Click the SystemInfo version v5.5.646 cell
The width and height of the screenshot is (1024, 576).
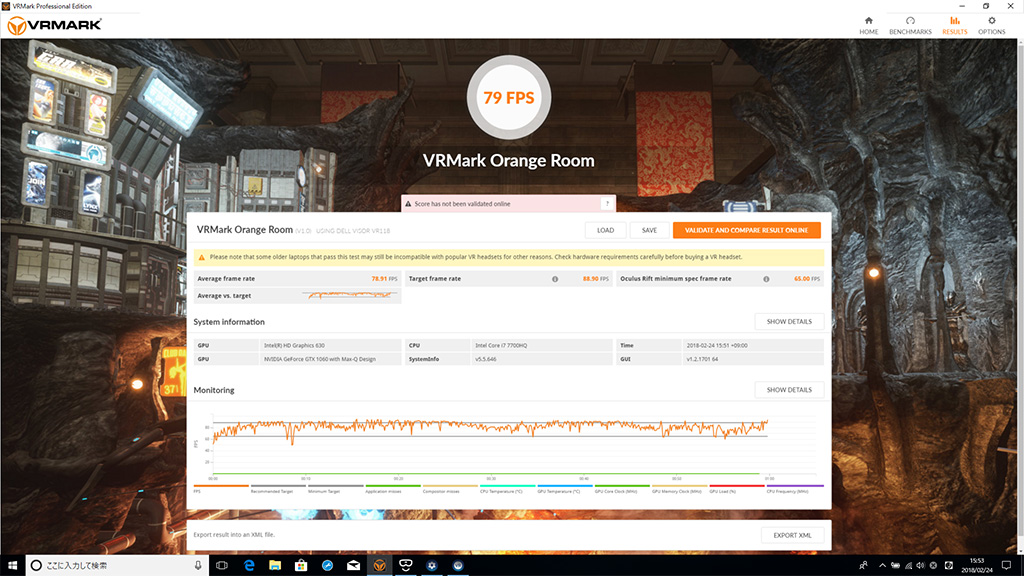tap(542, 359)
